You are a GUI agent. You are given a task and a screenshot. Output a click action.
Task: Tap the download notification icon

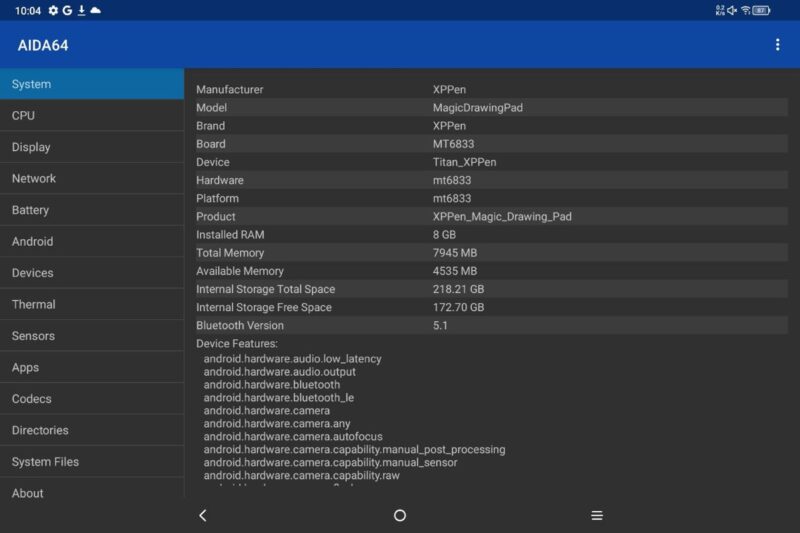pos(82,10)
